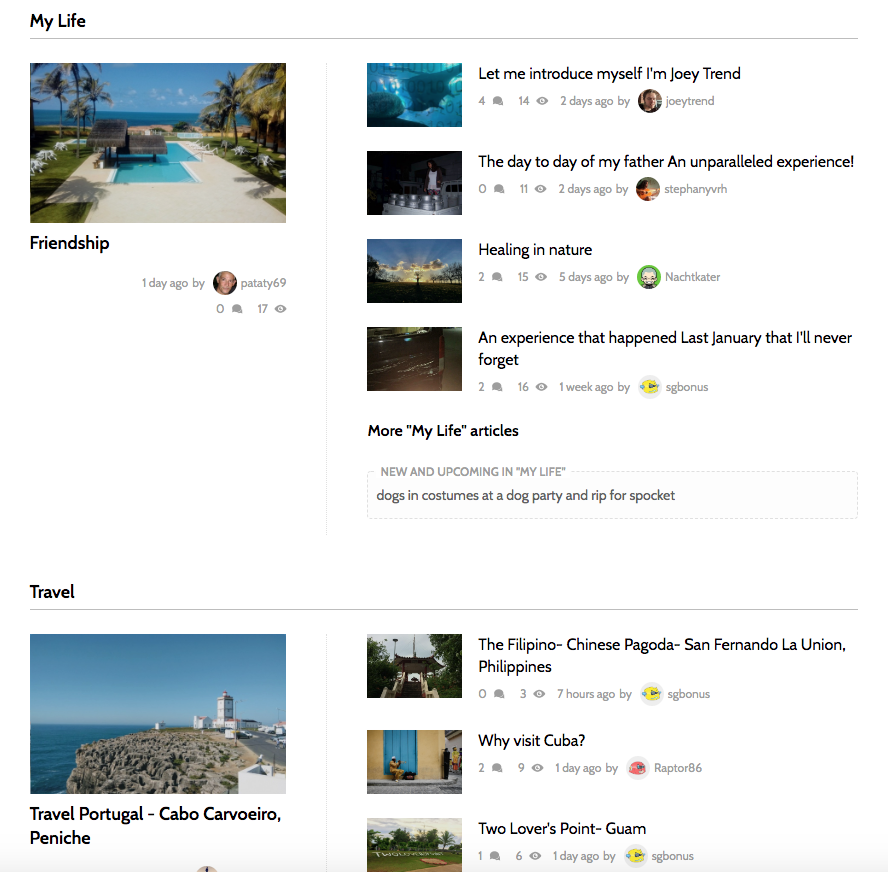Open the My Life section heading
This screenshot has width=888, height=872.
click(58, 21)
